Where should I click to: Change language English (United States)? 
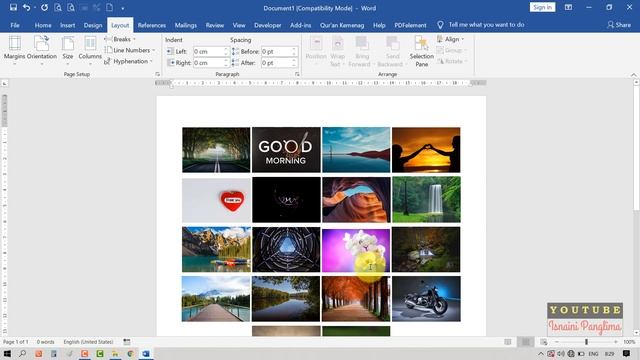click(x=88, y=342)
